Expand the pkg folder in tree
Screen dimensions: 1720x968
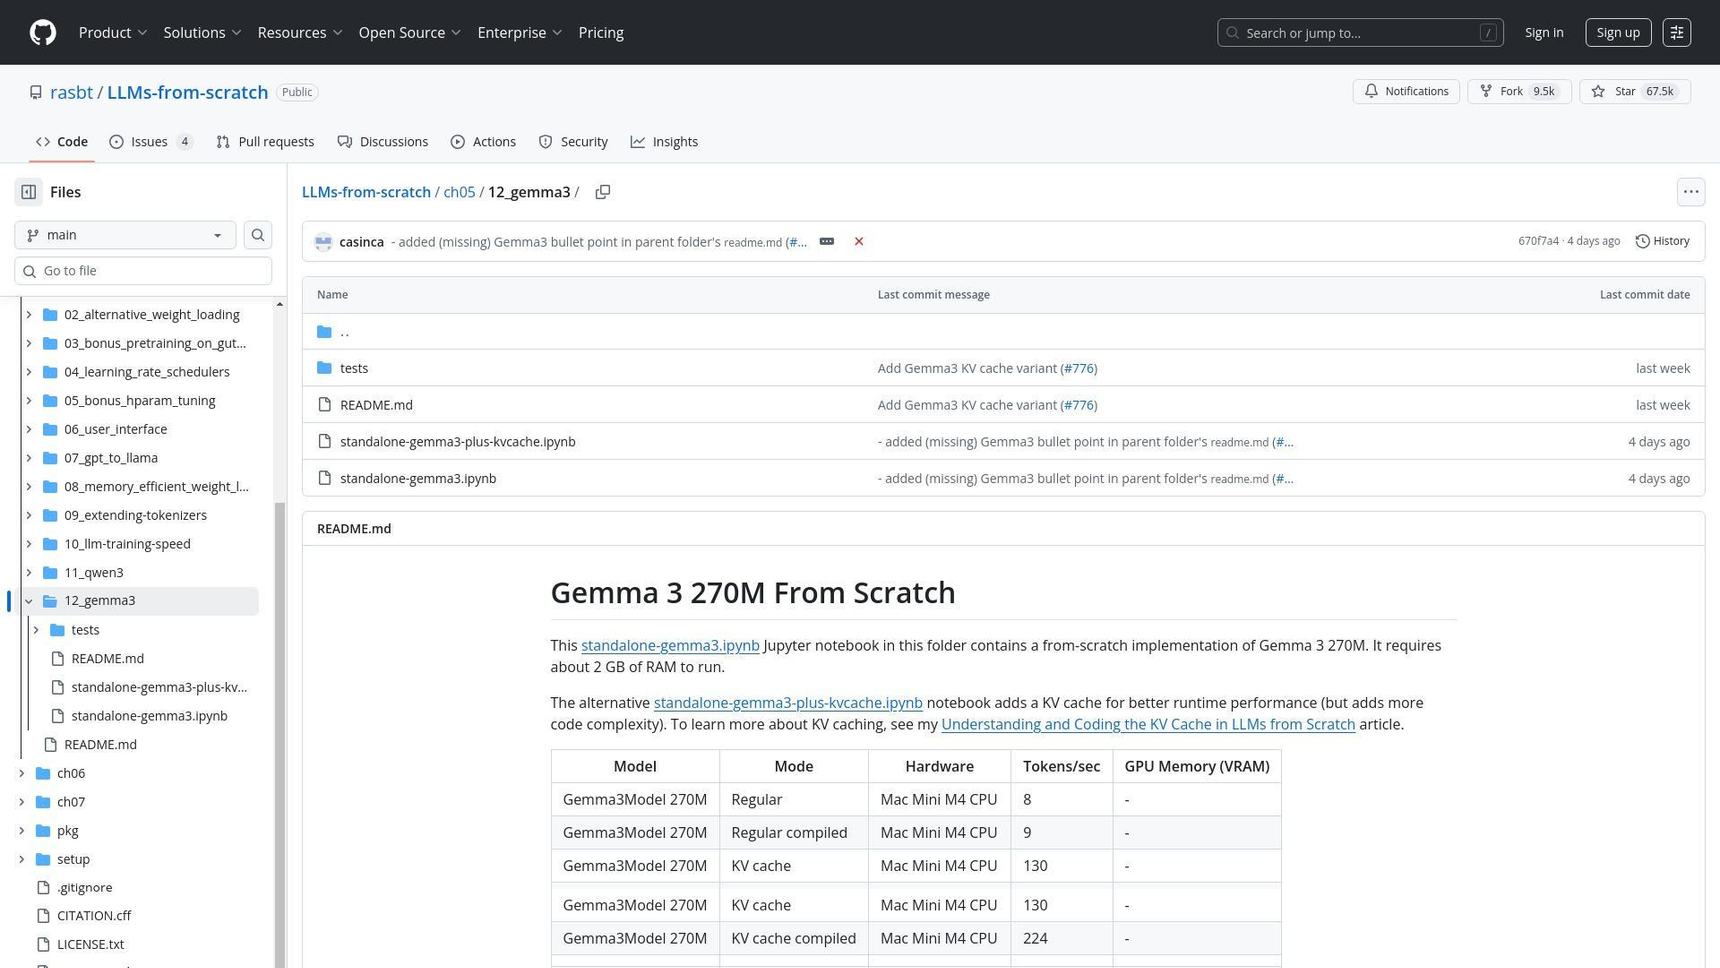(22, 831)
